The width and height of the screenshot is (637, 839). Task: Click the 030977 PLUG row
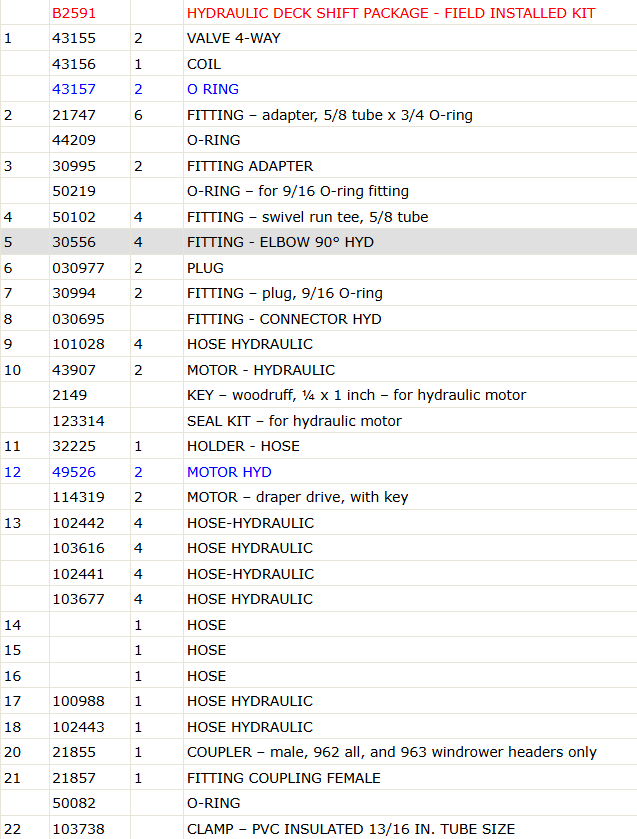click(318, 268)
